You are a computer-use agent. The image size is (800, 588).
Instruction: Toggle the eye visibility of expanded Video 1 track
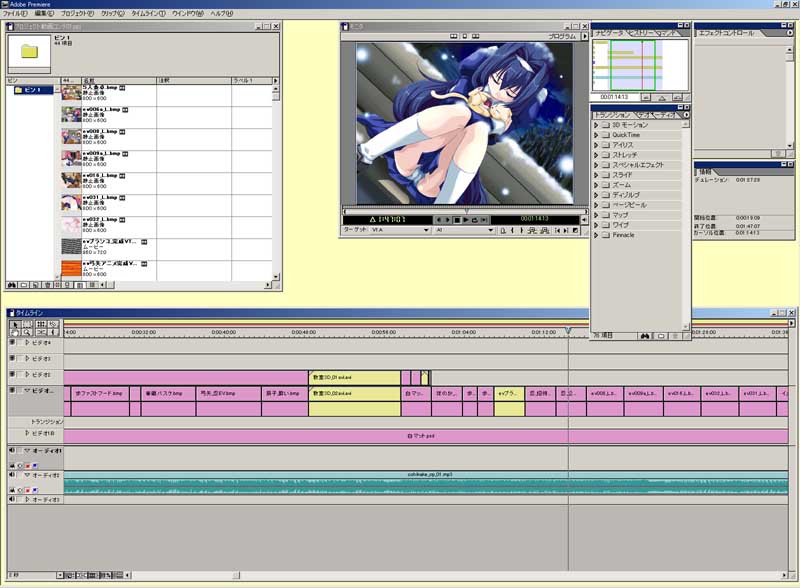12,390
